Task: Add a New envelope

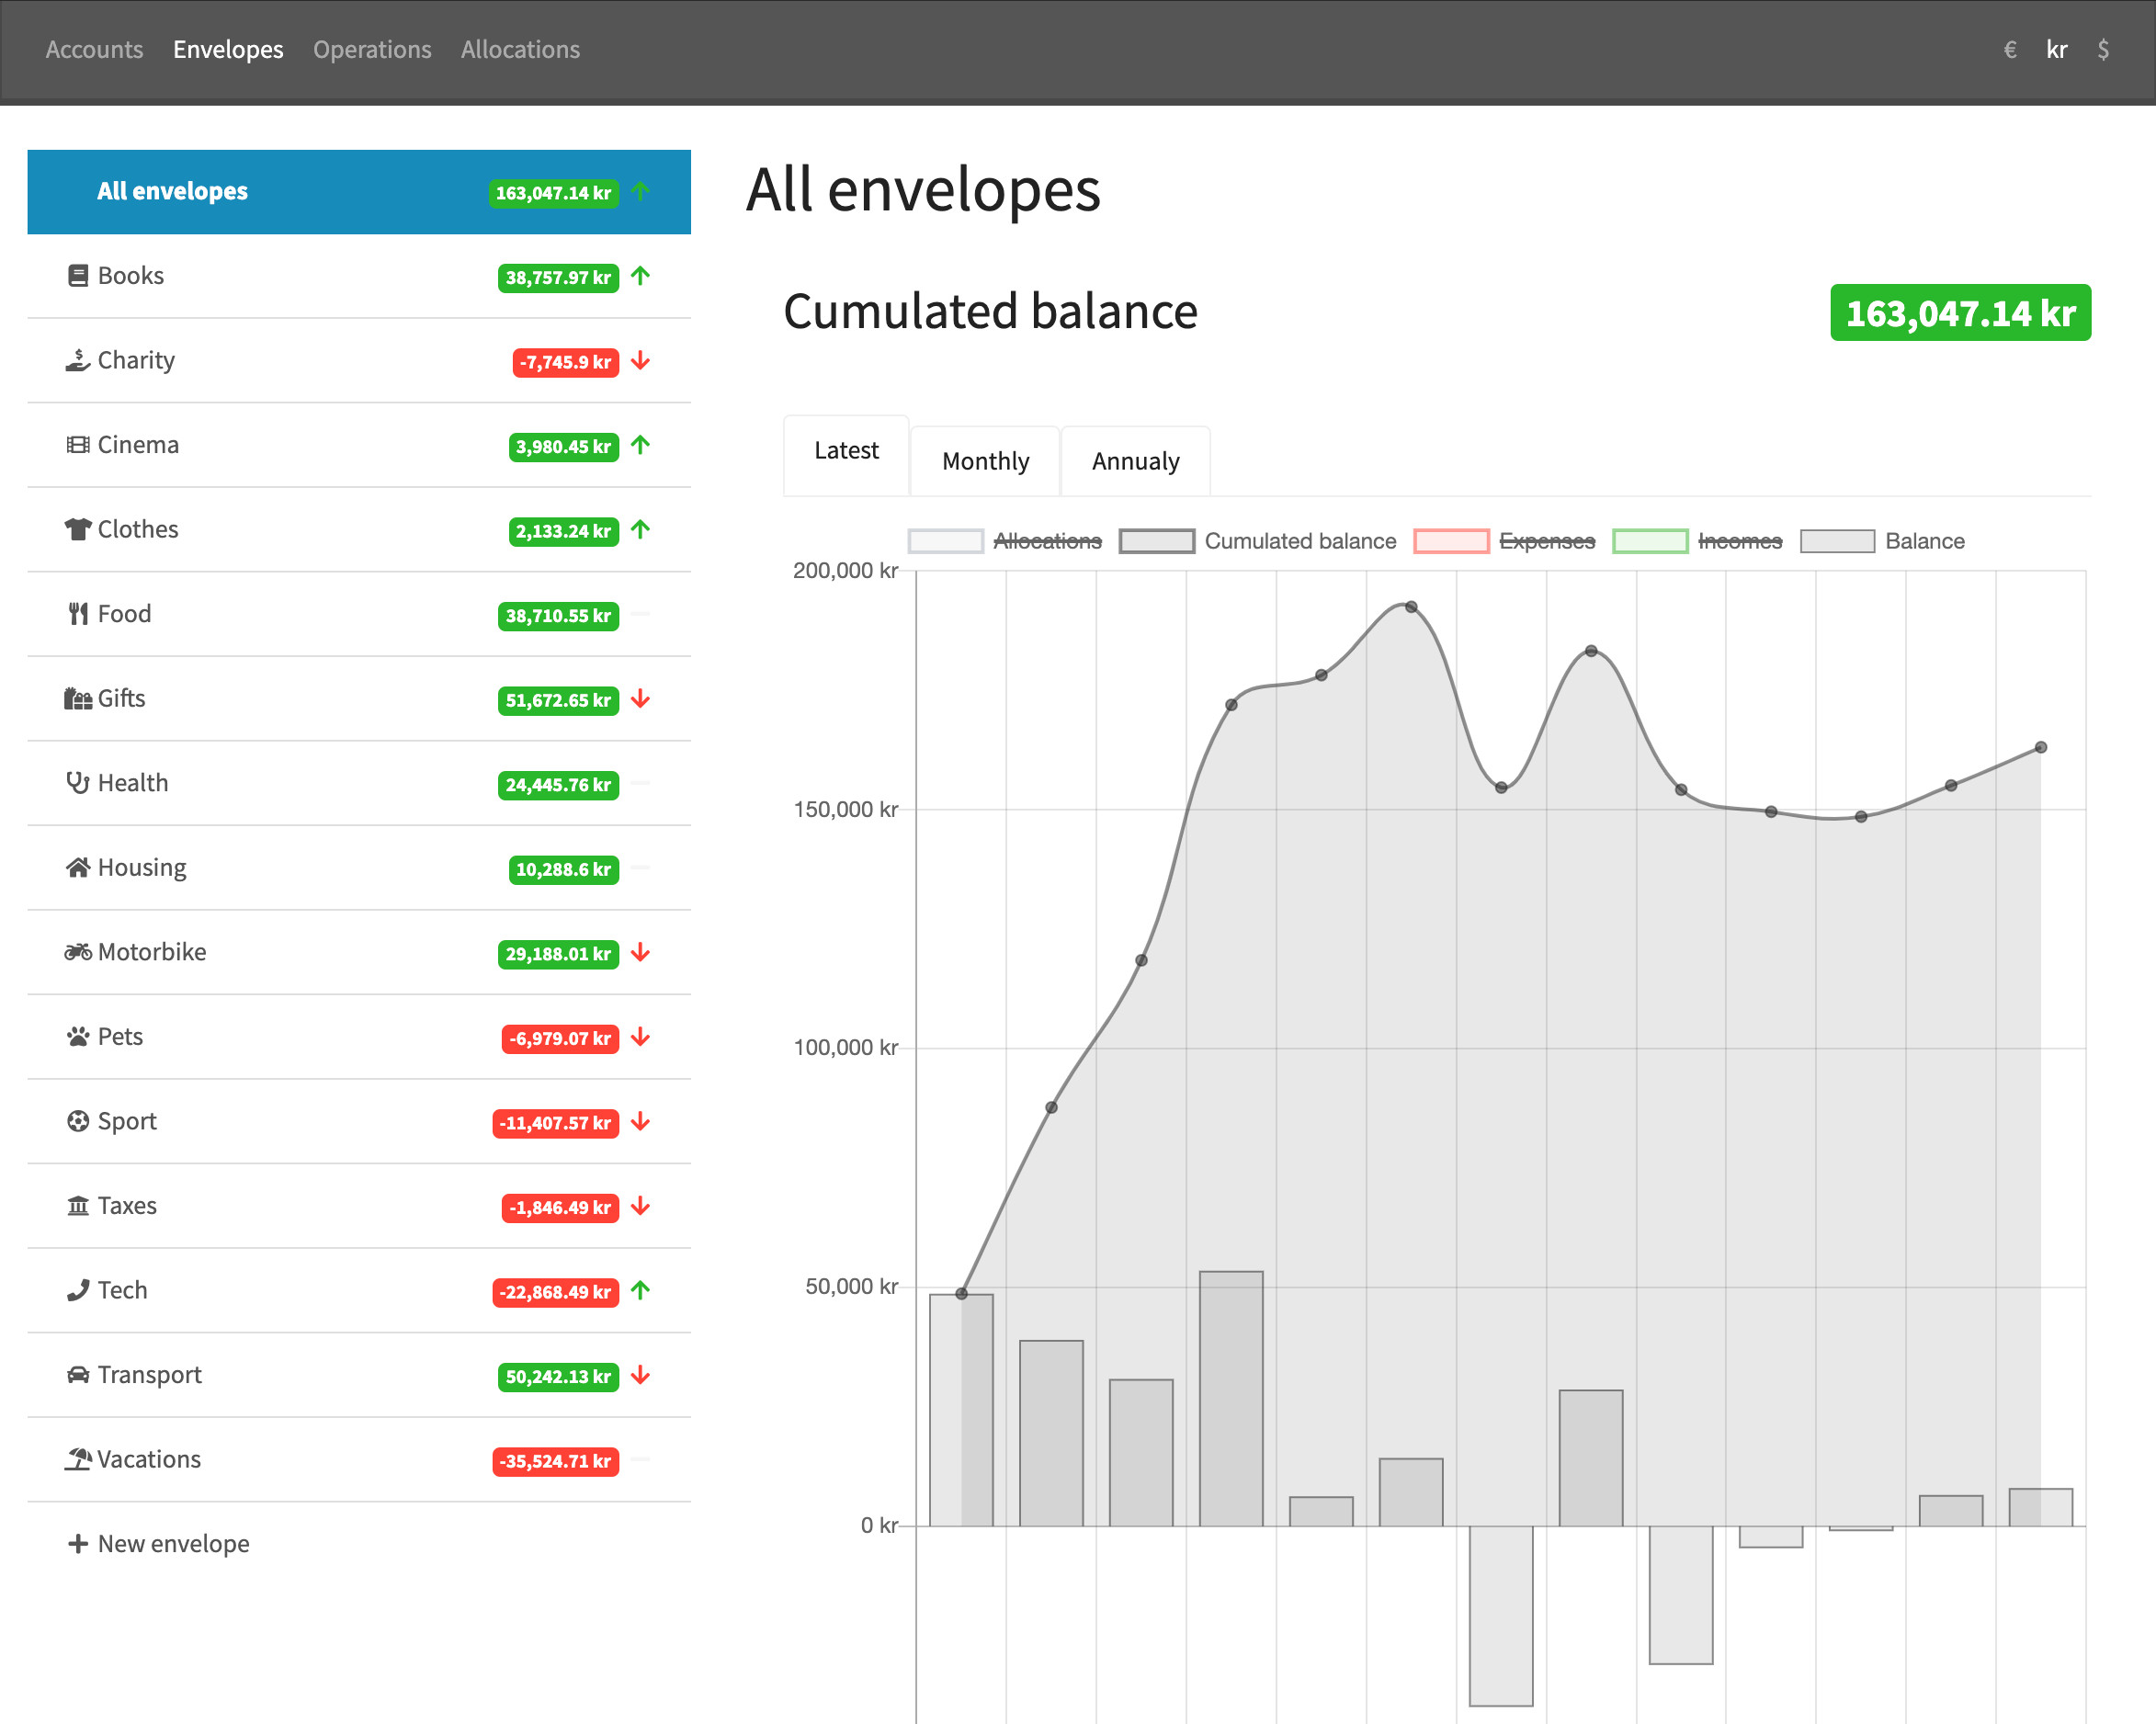Action: click(159, 1543)
